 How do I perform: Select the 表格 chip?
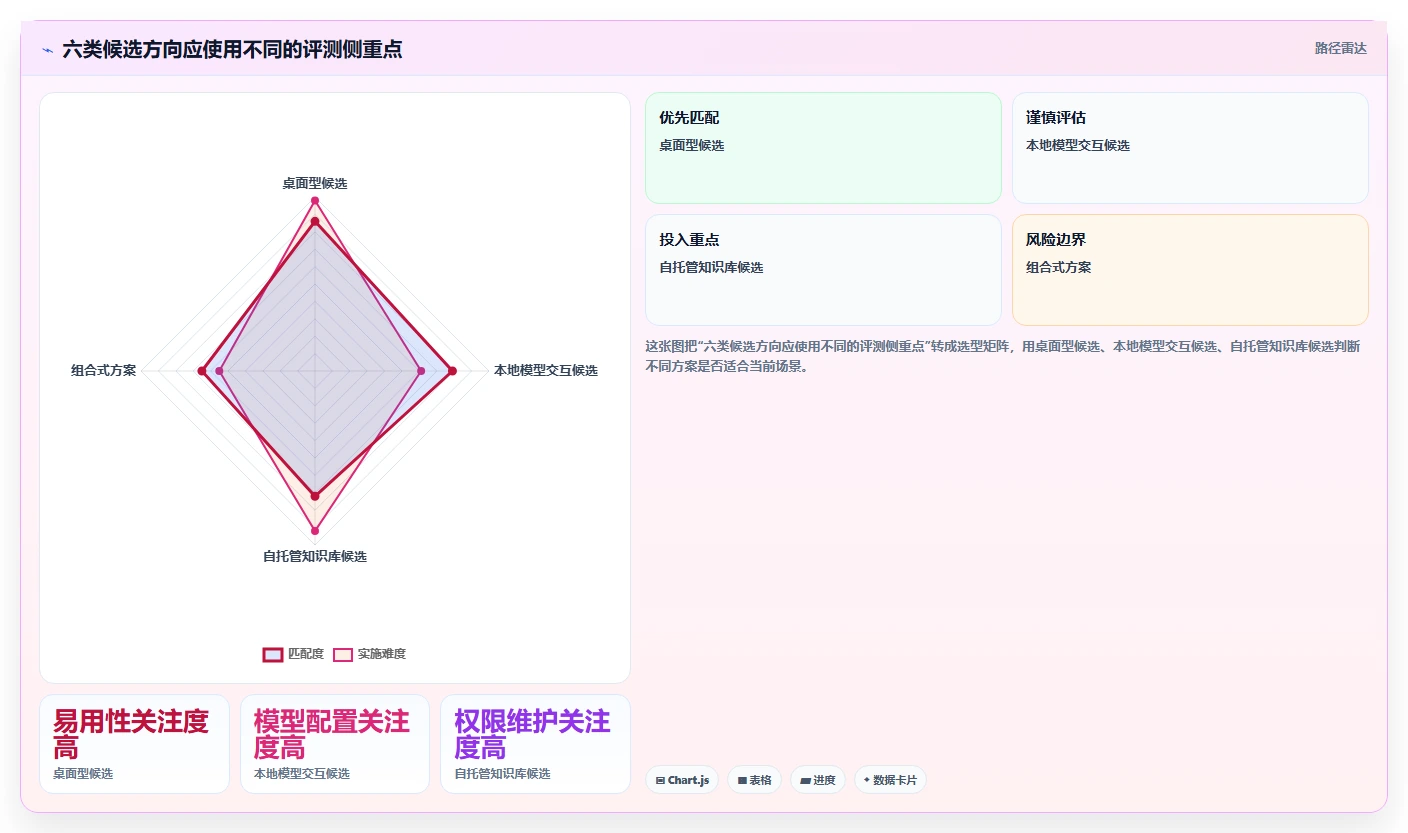754,780
